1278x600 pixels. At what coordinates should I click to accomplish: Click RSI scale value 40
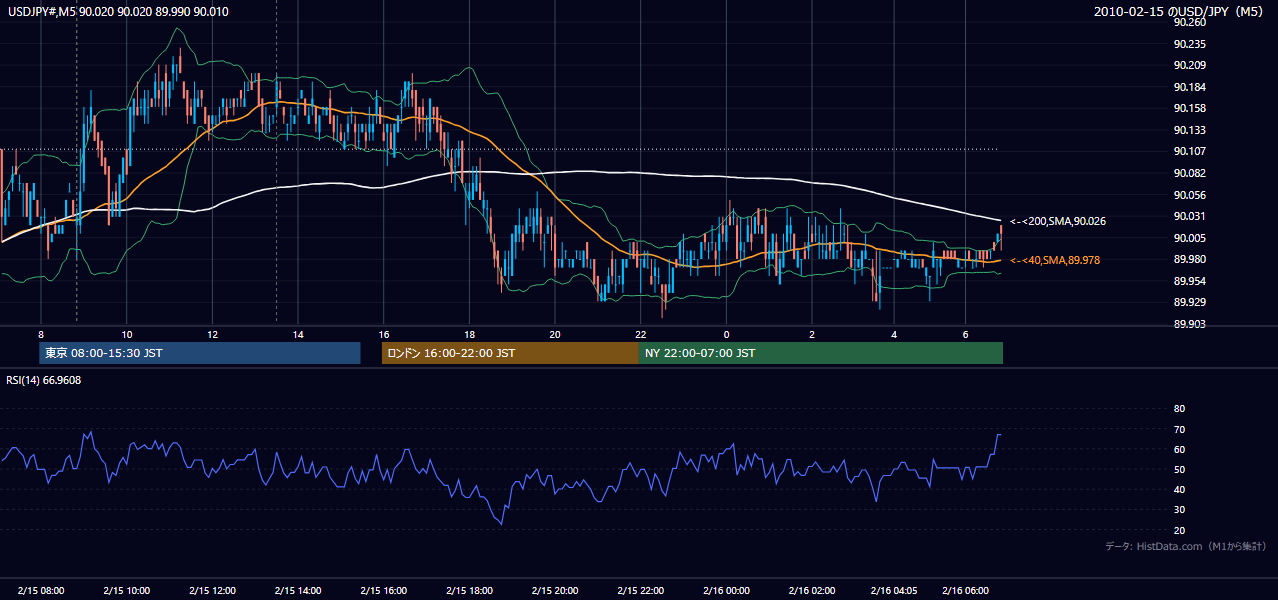(x=1179, y=489)
